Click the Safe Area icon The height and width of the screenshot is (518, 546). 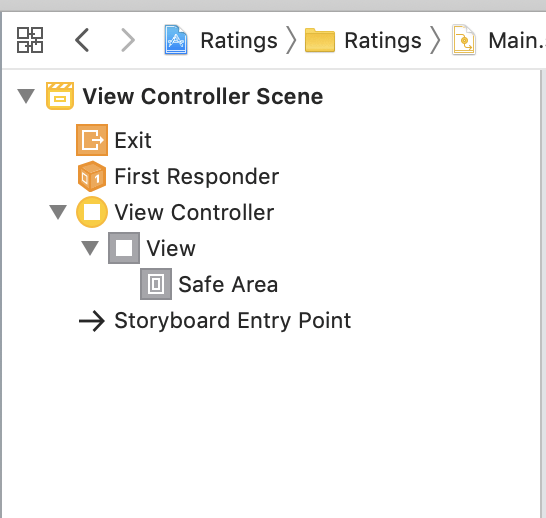tap(156, 284)
